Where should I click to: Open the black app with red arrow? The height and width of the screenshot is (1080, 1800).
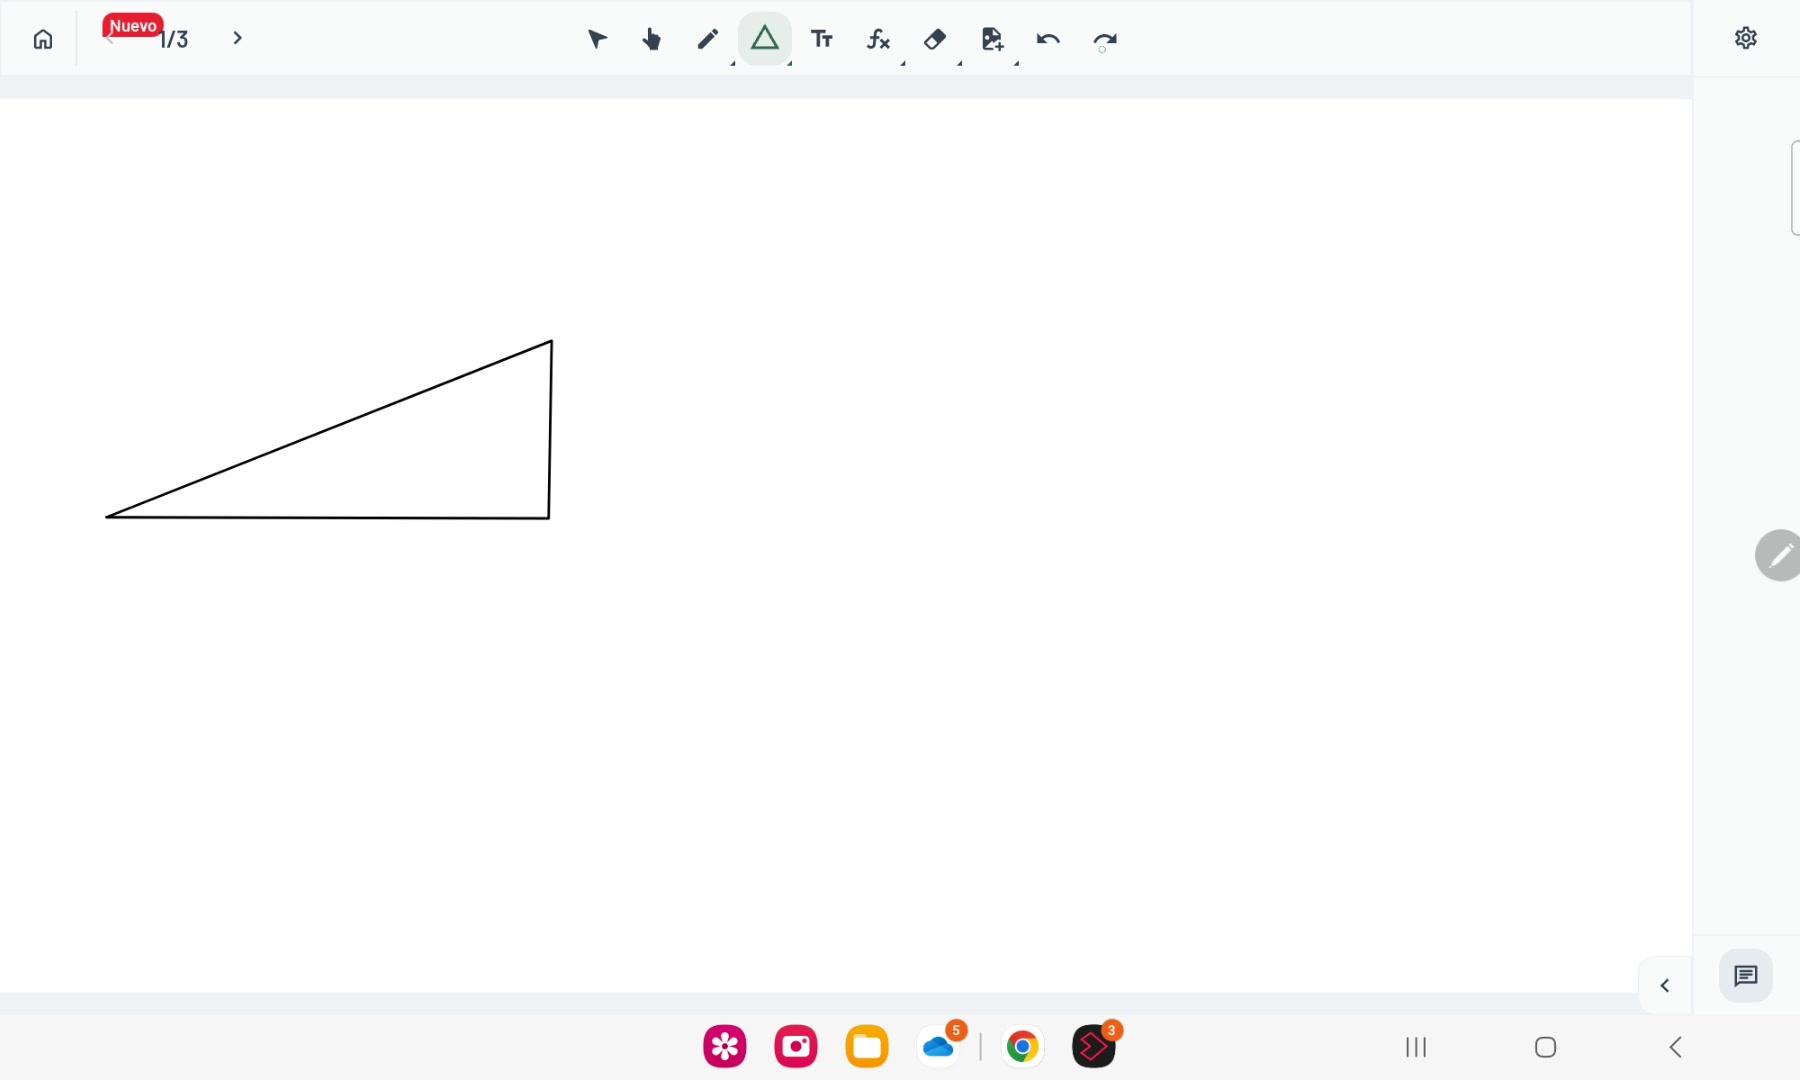tap(1093, 1047)
